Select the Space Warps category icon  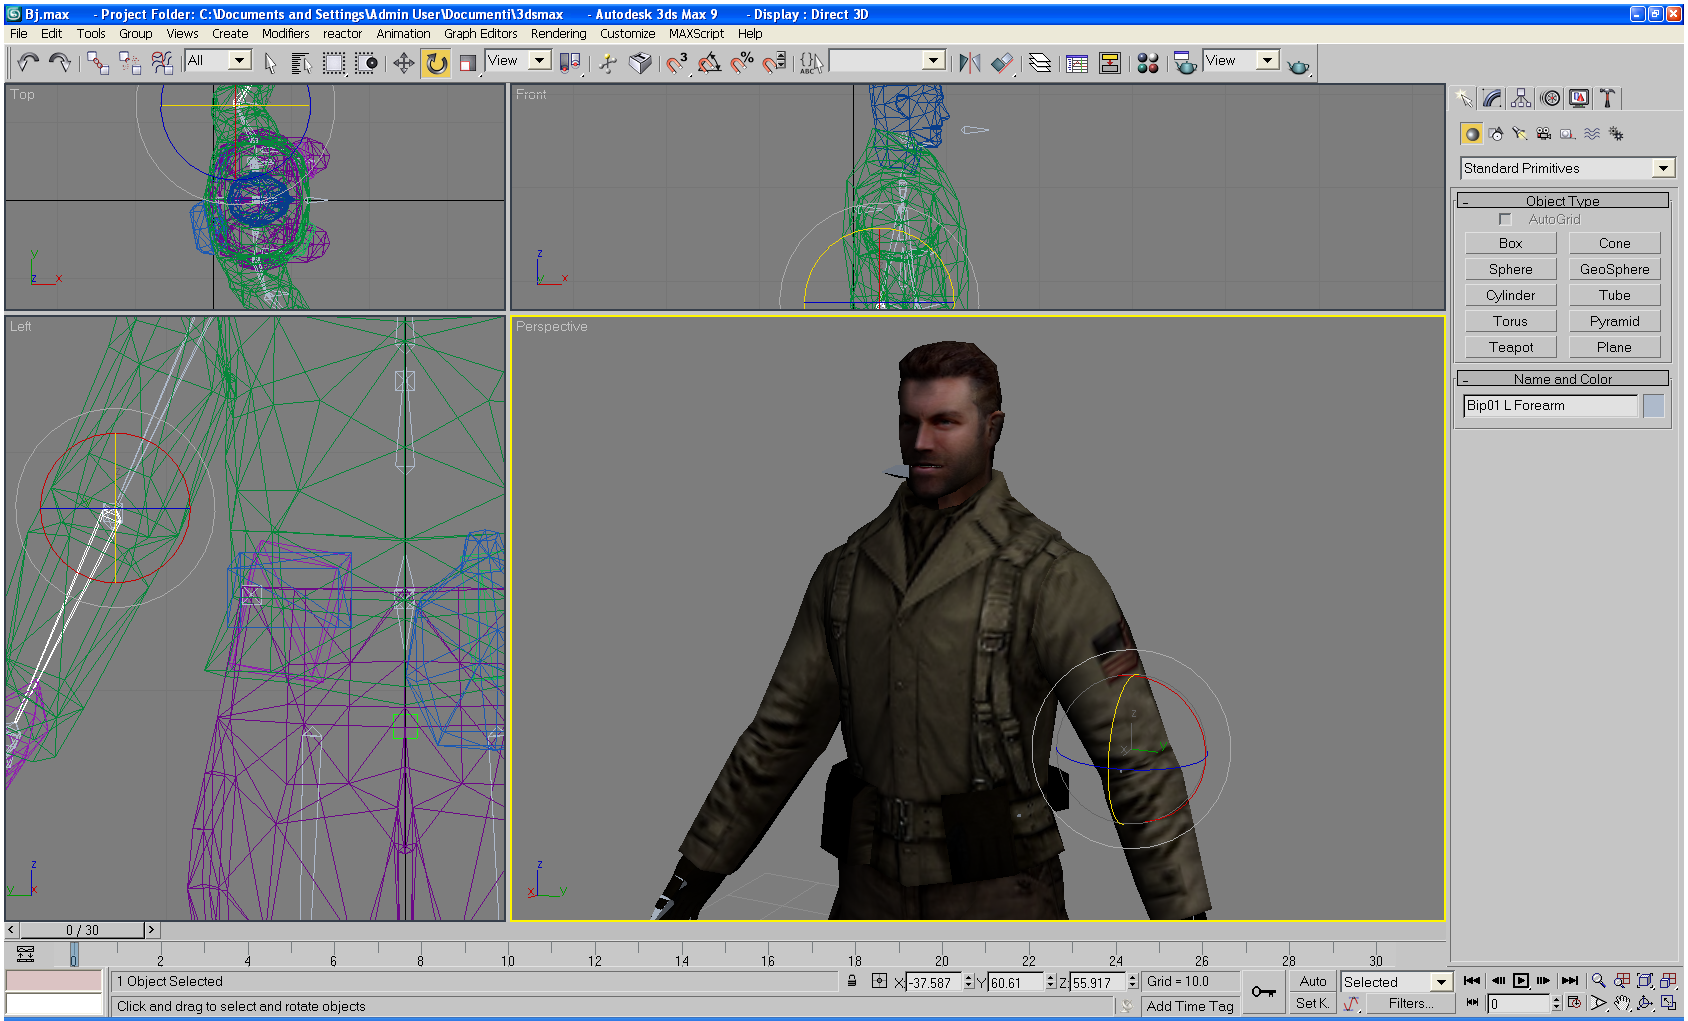[1592, 134]
